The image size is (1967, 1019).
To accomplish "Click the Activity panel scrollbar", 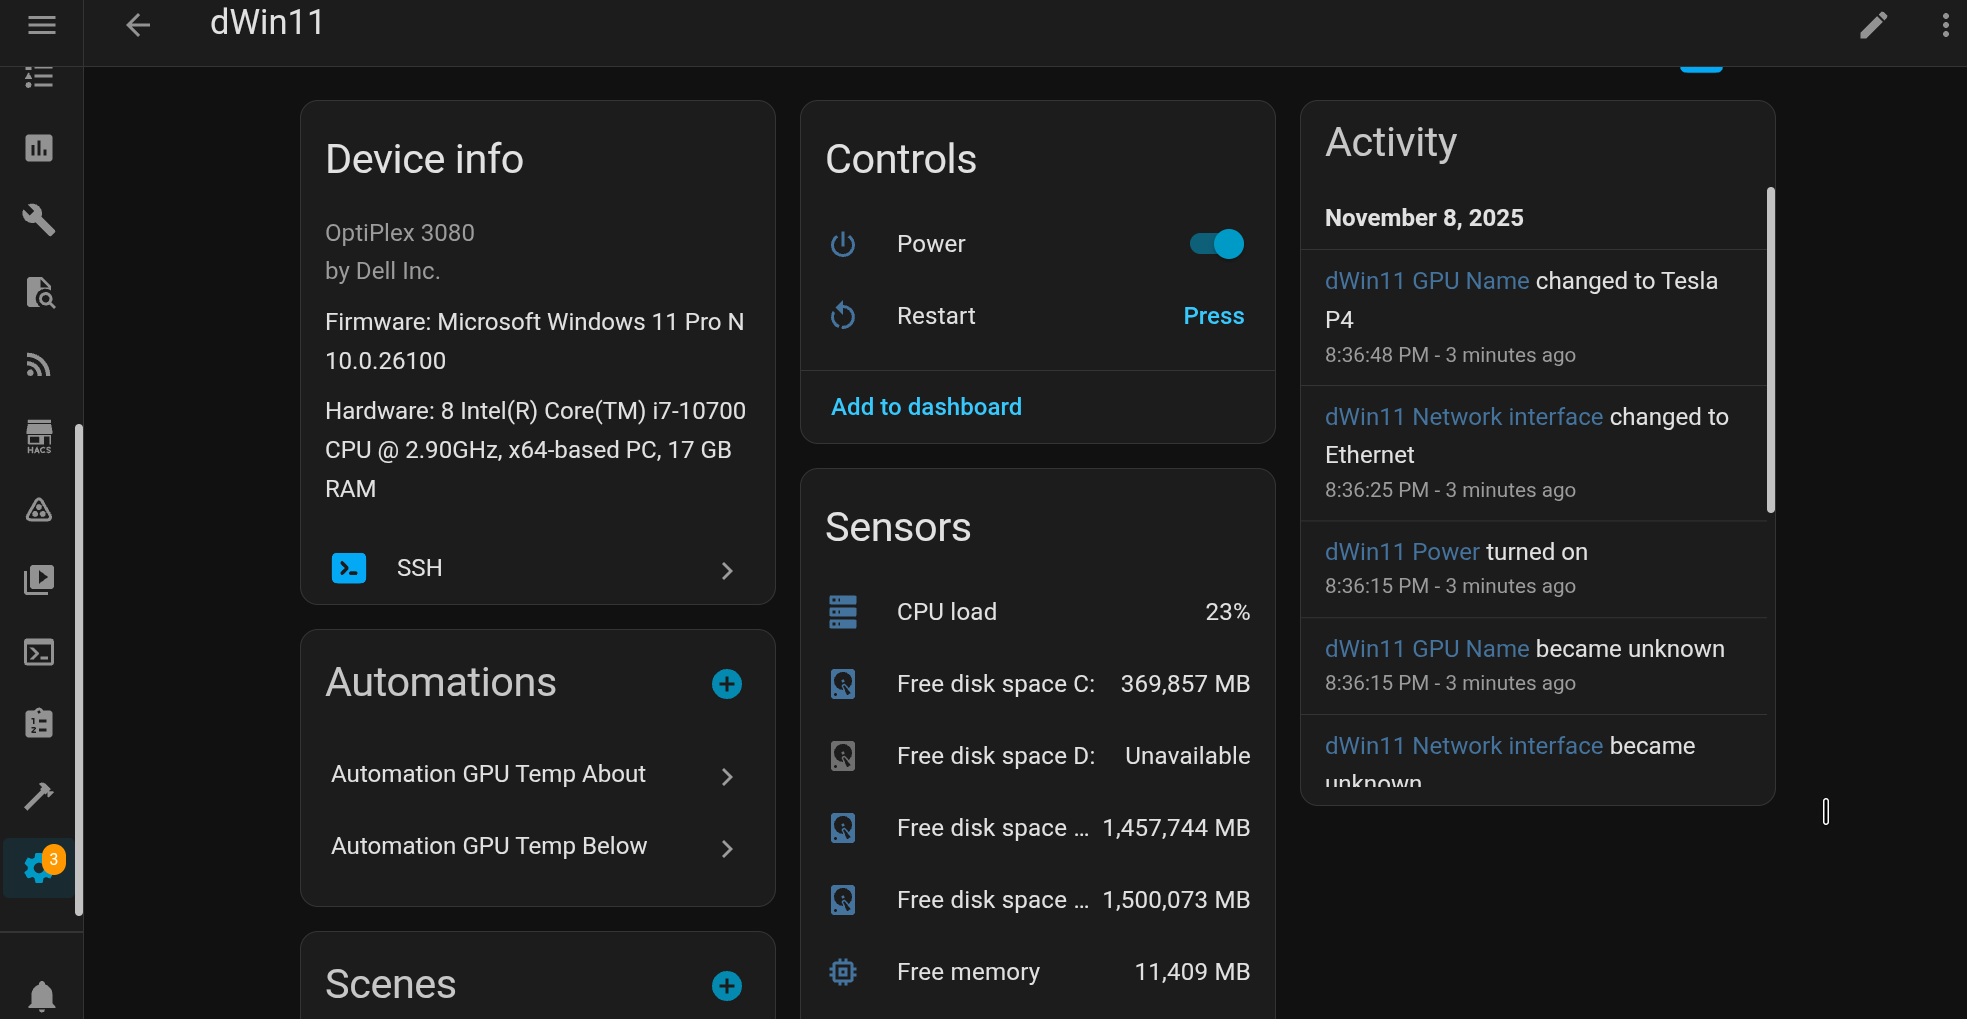I will pos(1770,350).
